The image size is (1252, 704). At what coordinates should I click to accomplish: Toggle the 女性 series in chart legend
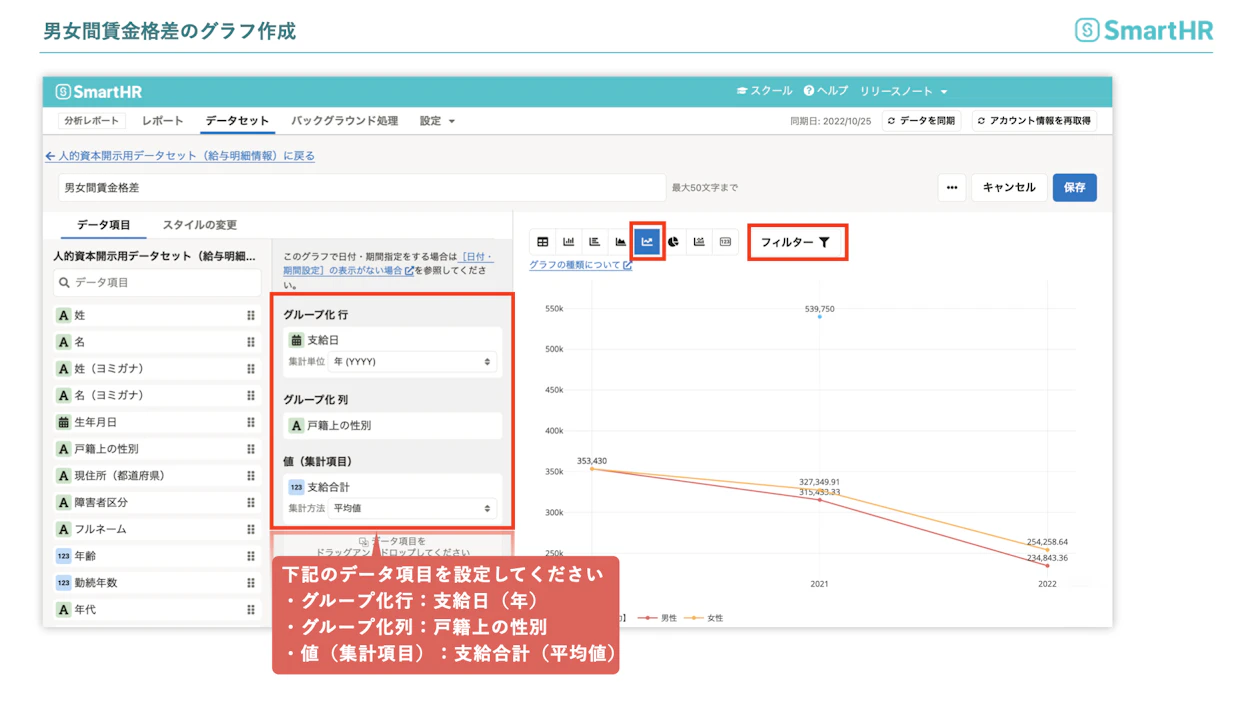[705, 618]
